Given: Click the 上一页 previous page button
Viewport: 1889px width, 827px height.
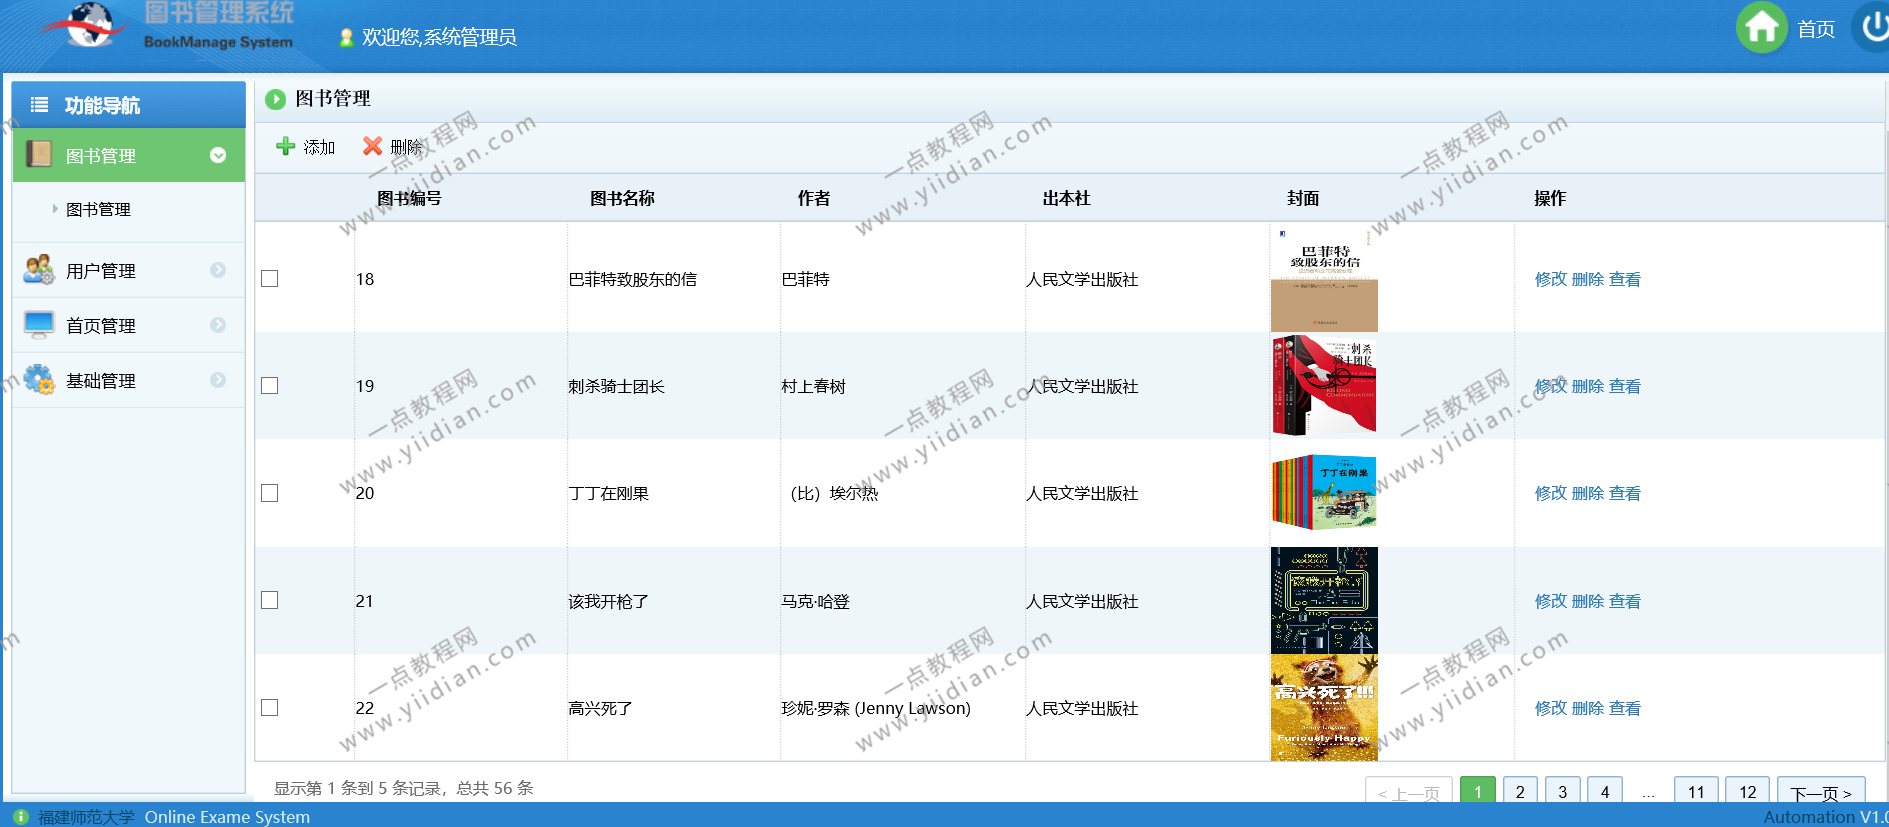Looking at the screenshot, I should click(x=1409, y=790).
